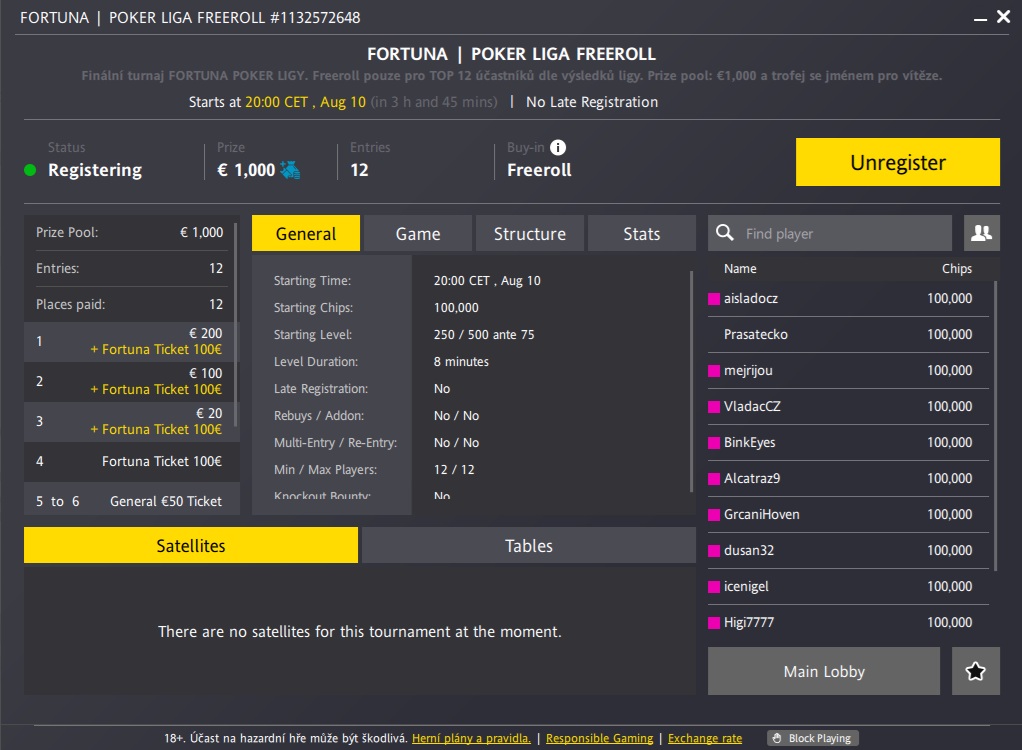1022x750 pixels.
Task: Sort players by Name column header
Action: click(x=740, y=268)
